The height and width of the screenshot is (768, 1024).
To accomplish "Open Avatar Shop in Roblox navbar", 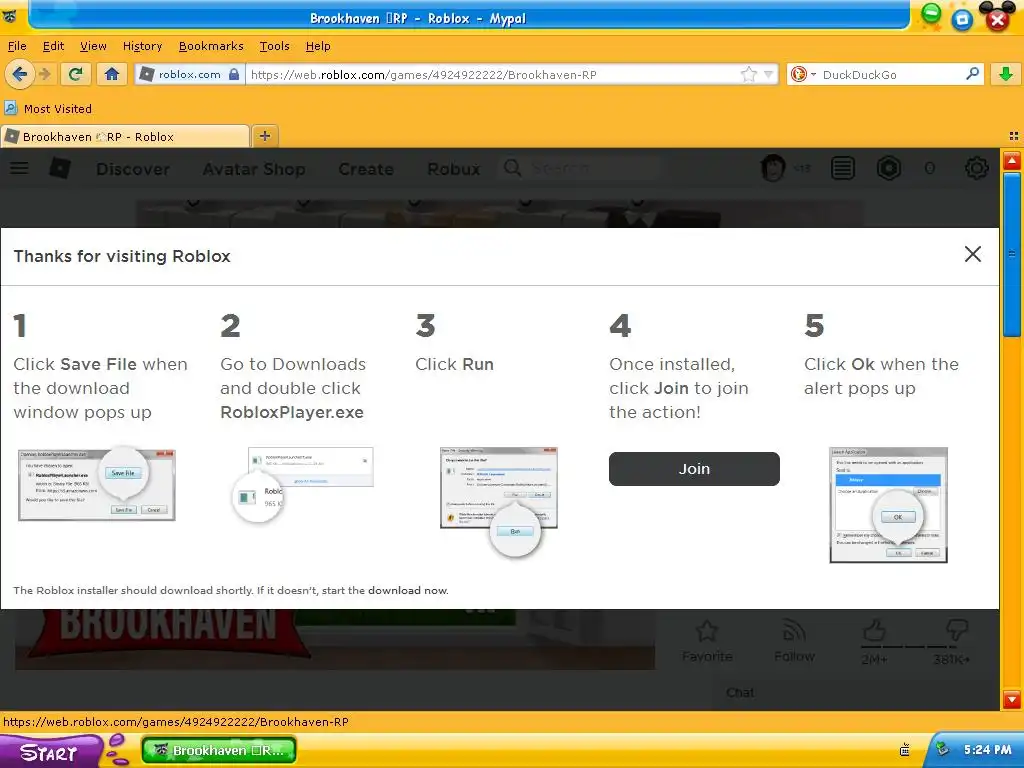I will (253, 169).
